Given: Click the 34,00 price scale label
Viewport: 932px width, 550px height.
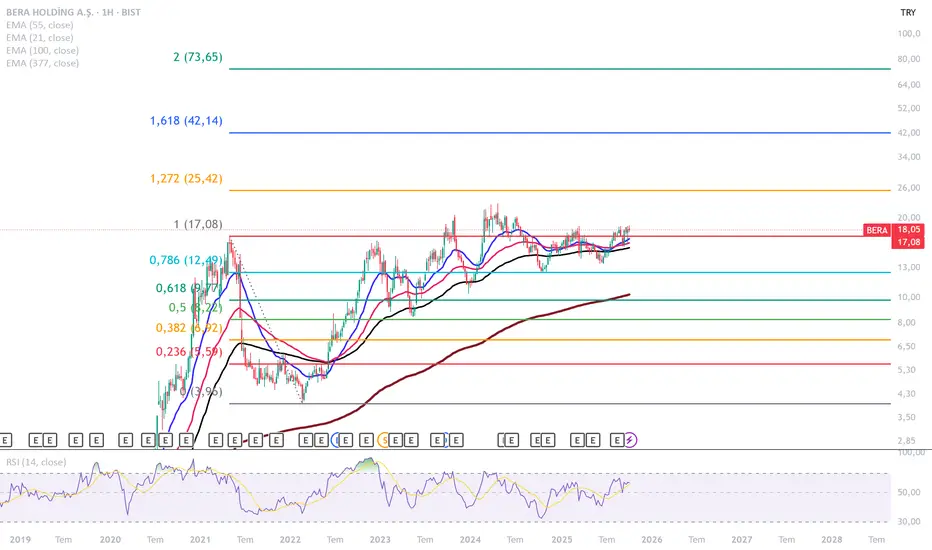Looking at the screenshot, I should [x=909, y=157].
